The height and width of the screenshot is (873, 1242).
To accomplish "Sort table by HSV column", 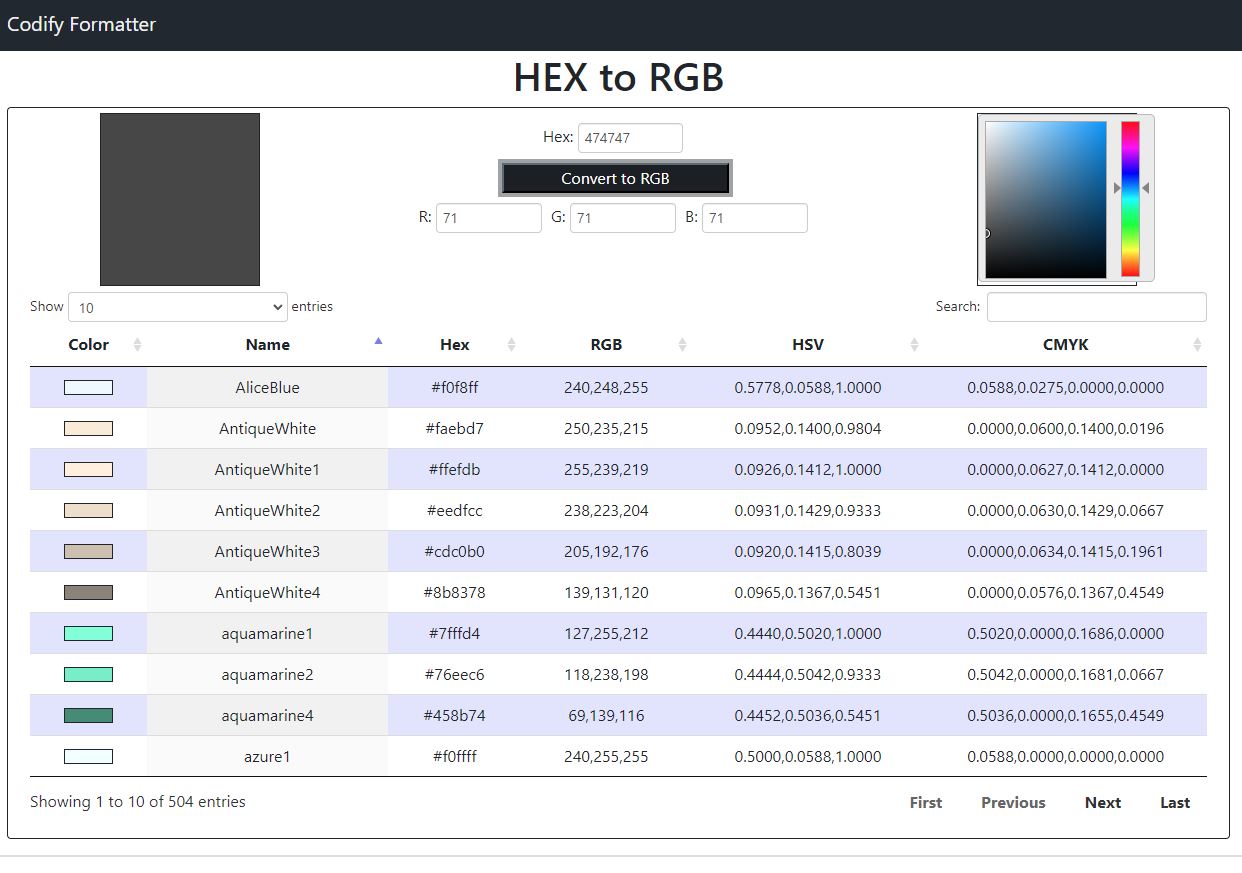I will tap(808, 345).
